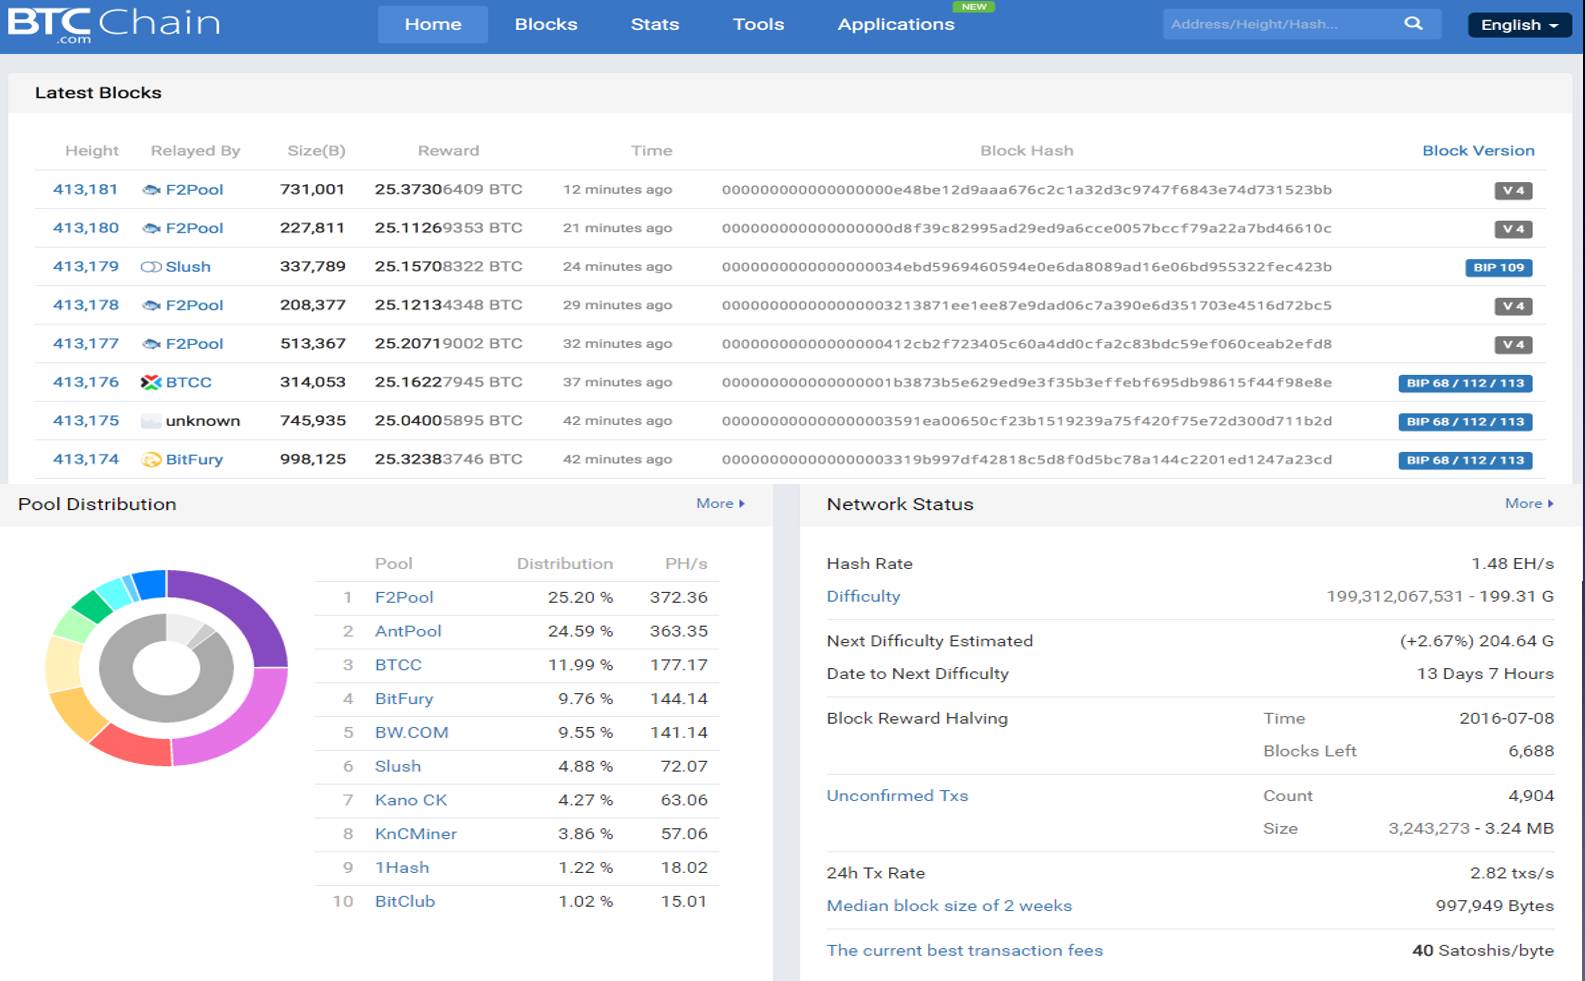The image size is (1585, 981).
Task: Open block height 413,179
Action: pyautogui.click(x=85, y=266)
